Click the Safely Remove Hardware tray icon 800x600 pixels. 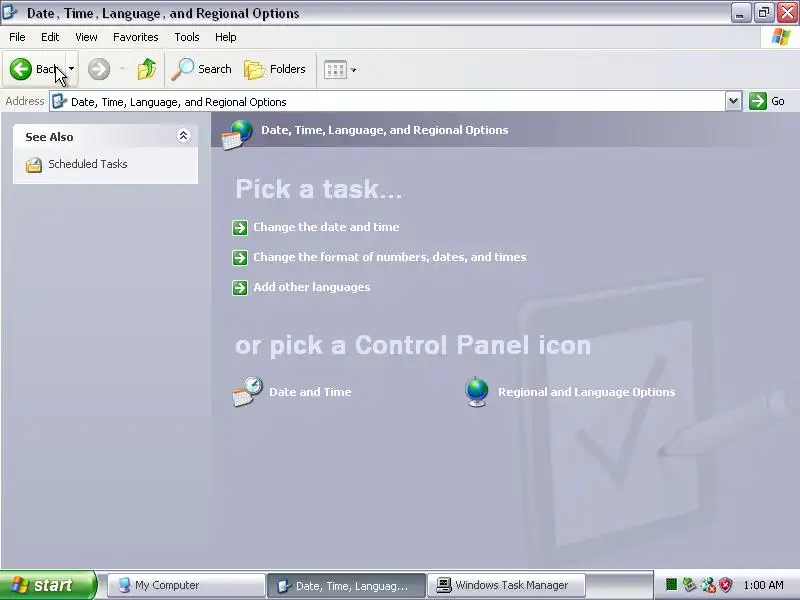coord(689,585)
